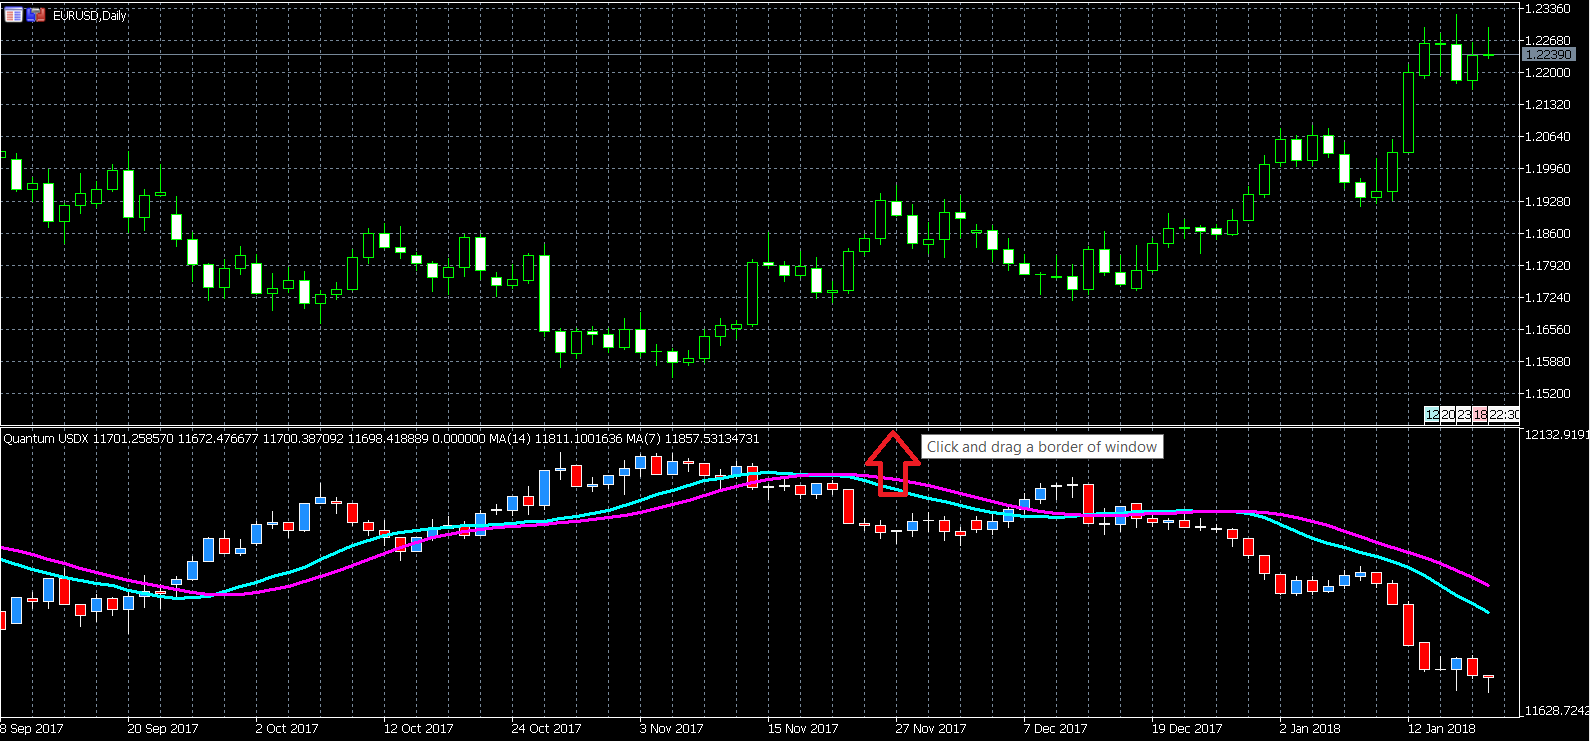Image resolution: width=1591 pixels, height=741 pixels.
Task: Click the MA(14) value in indicator header
Action: pos(590,439)
